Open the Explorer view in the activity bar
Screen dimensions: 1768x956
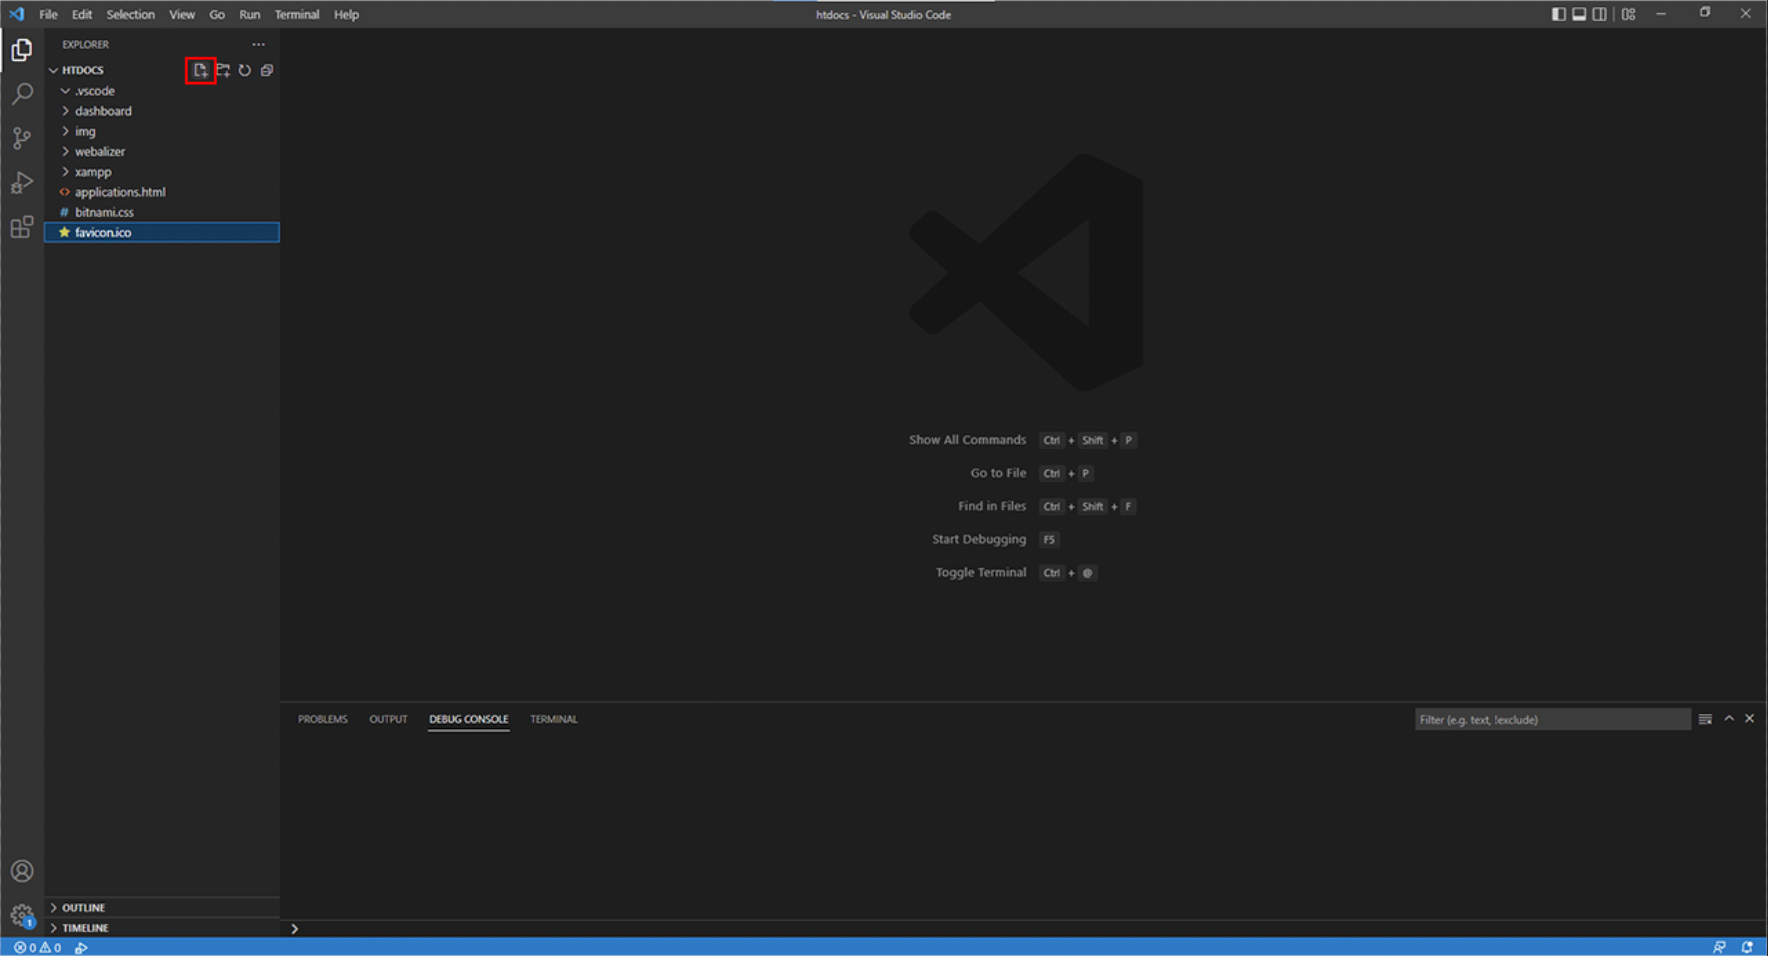point(22,50)
